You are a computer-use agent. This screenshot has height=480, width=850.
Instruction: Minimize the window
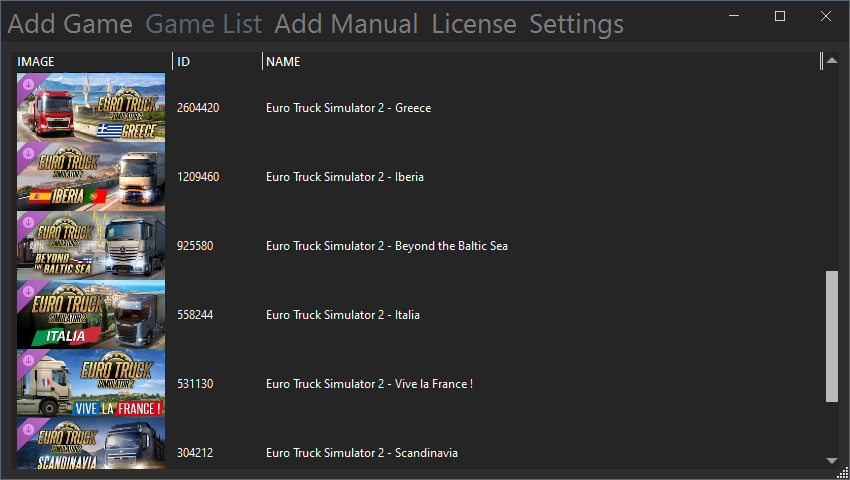click(734, 16)
